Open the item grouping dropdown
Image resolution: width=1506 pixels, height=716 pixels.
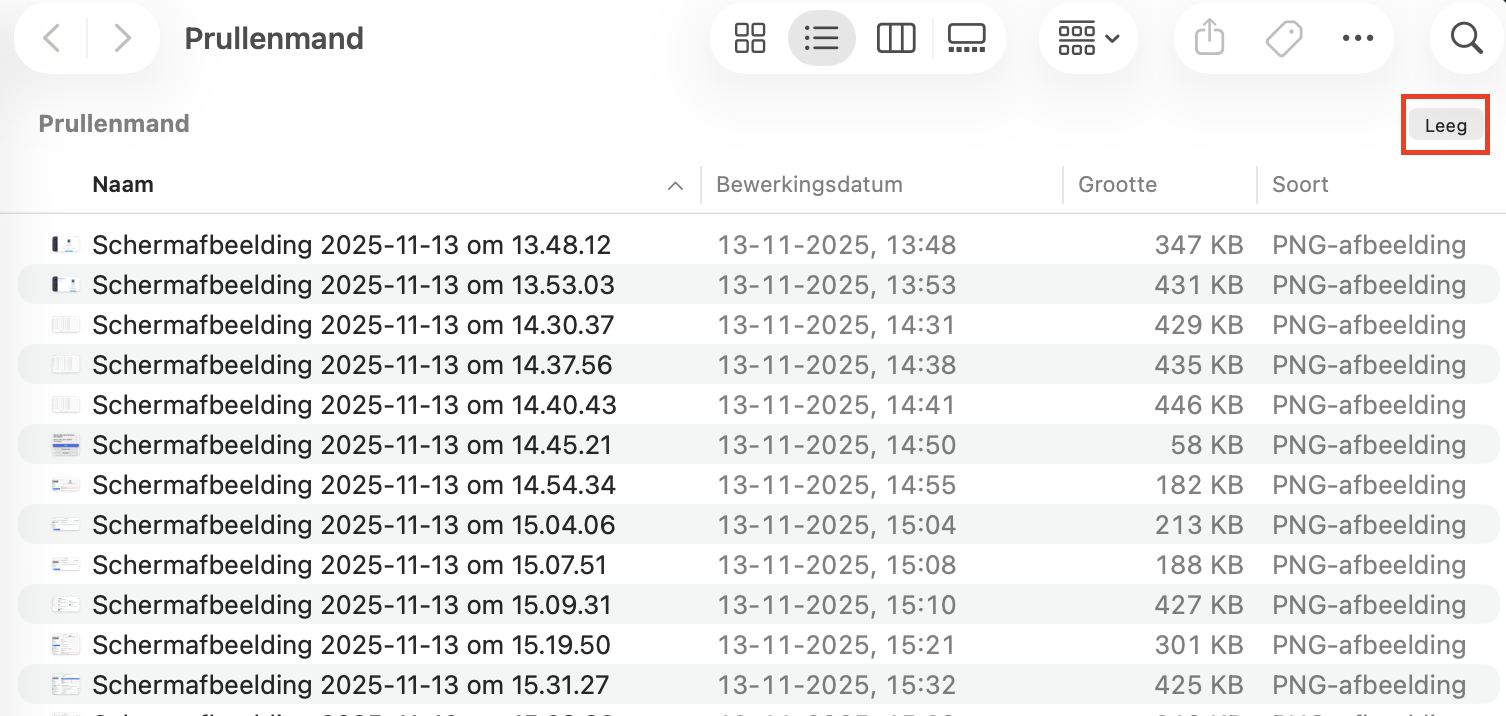(1088, 38)
